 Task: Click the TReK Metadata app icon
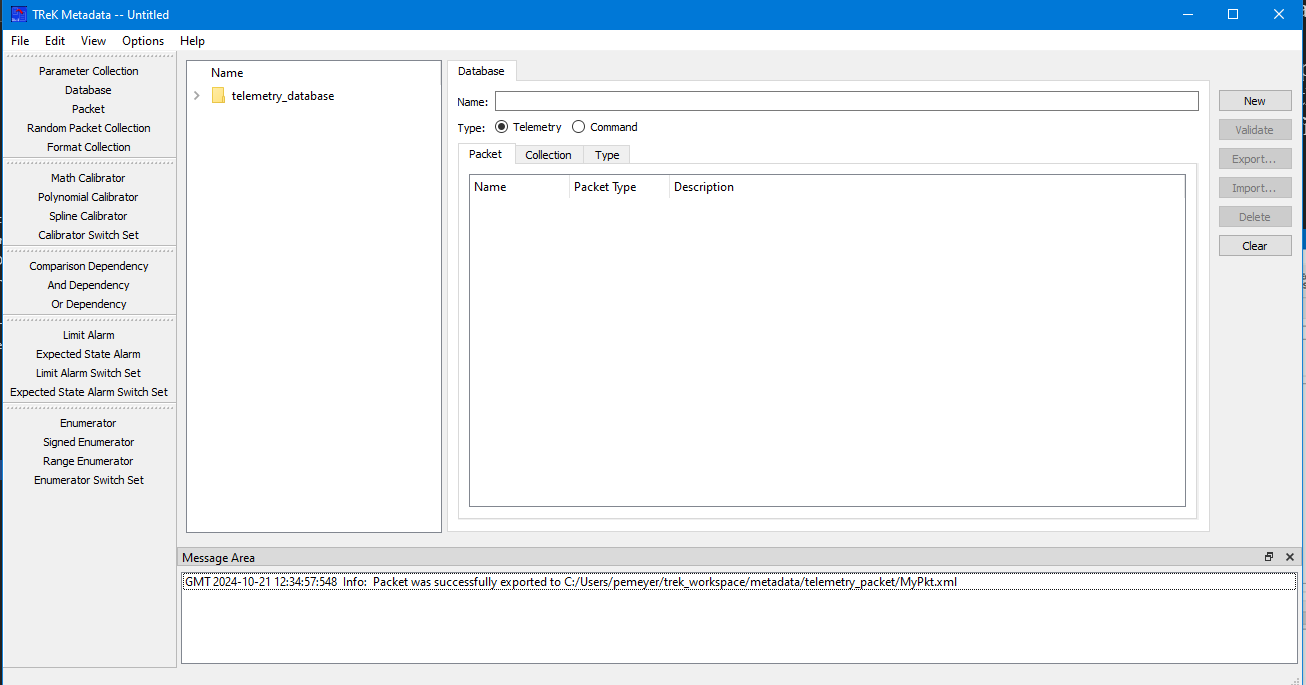tap(18, 14)
